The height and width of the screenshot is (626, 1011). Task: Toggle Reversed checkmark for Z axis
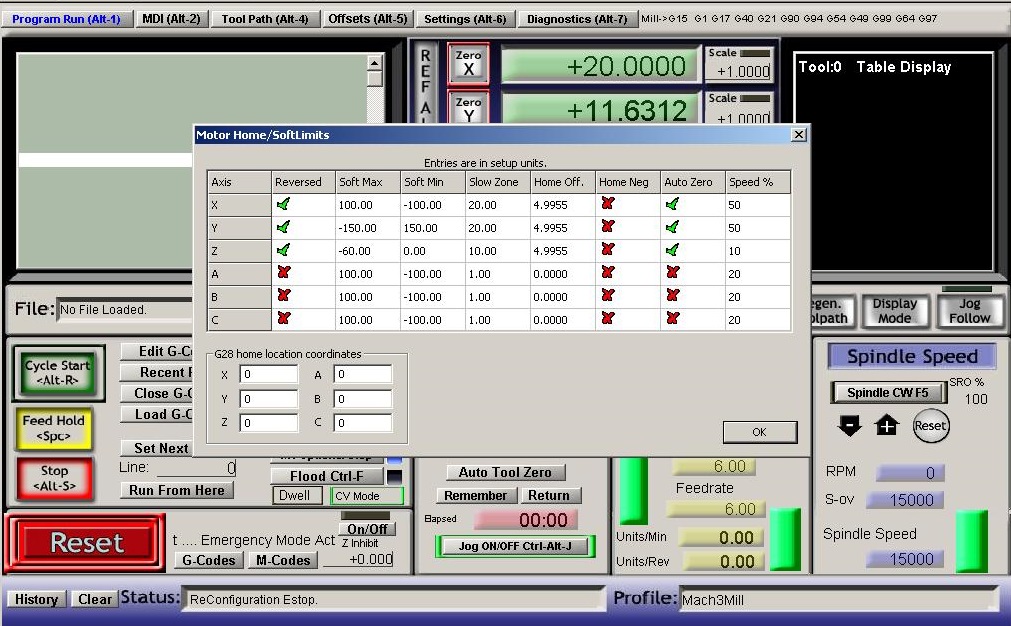coord(283,250)
